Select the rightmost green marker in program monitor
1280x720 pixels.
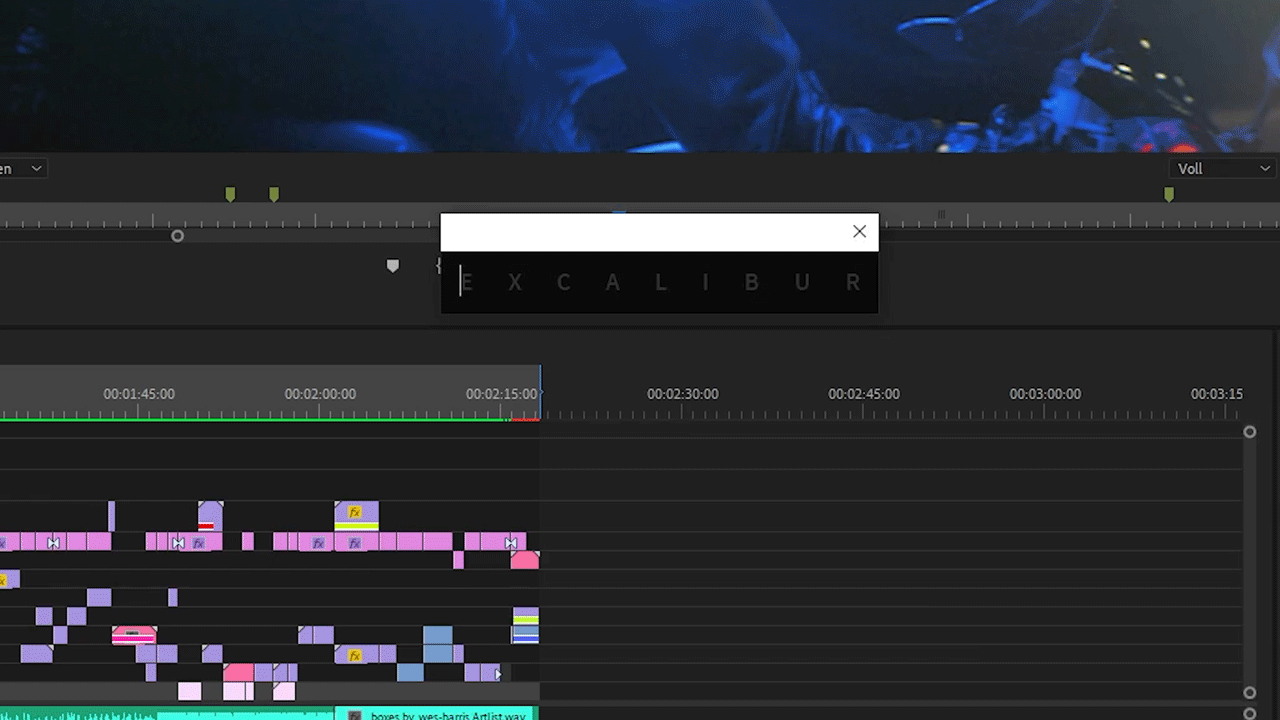tap(1169, 194)
